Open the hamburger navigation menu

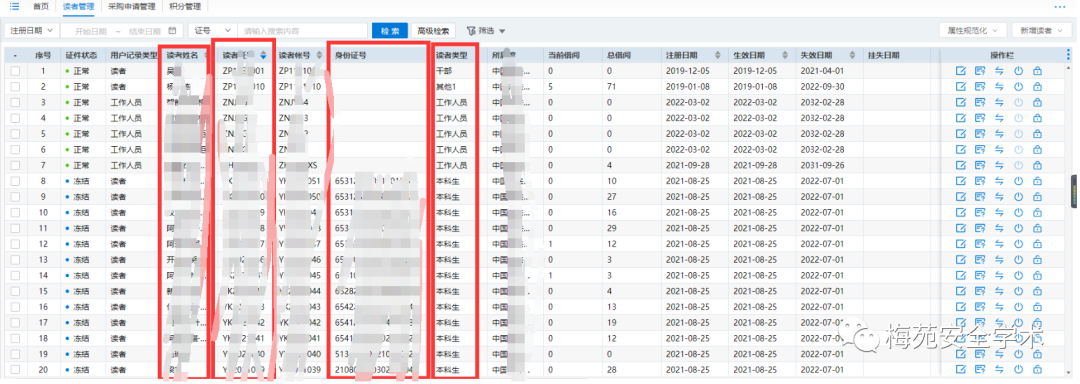point(14,6)
